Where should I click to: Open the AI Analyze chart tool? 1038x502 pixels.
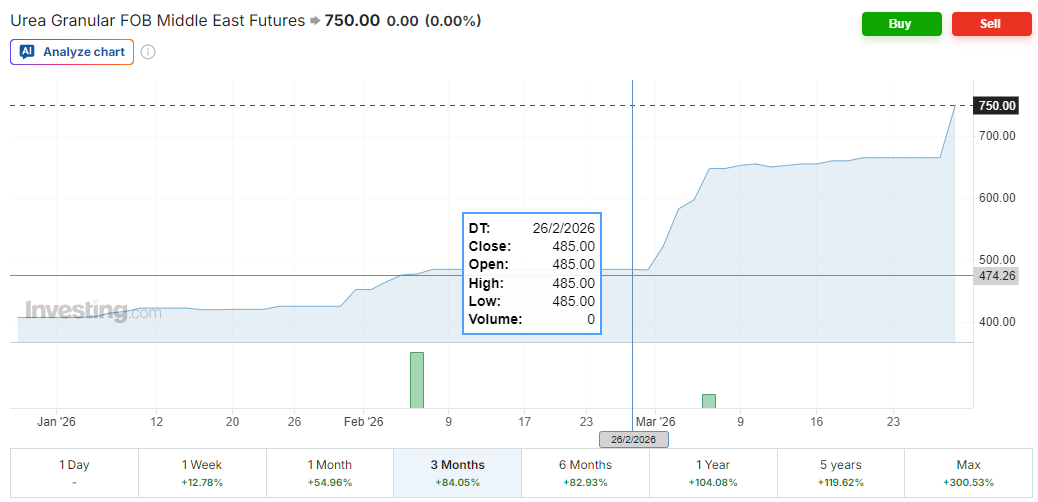point(72,52)
